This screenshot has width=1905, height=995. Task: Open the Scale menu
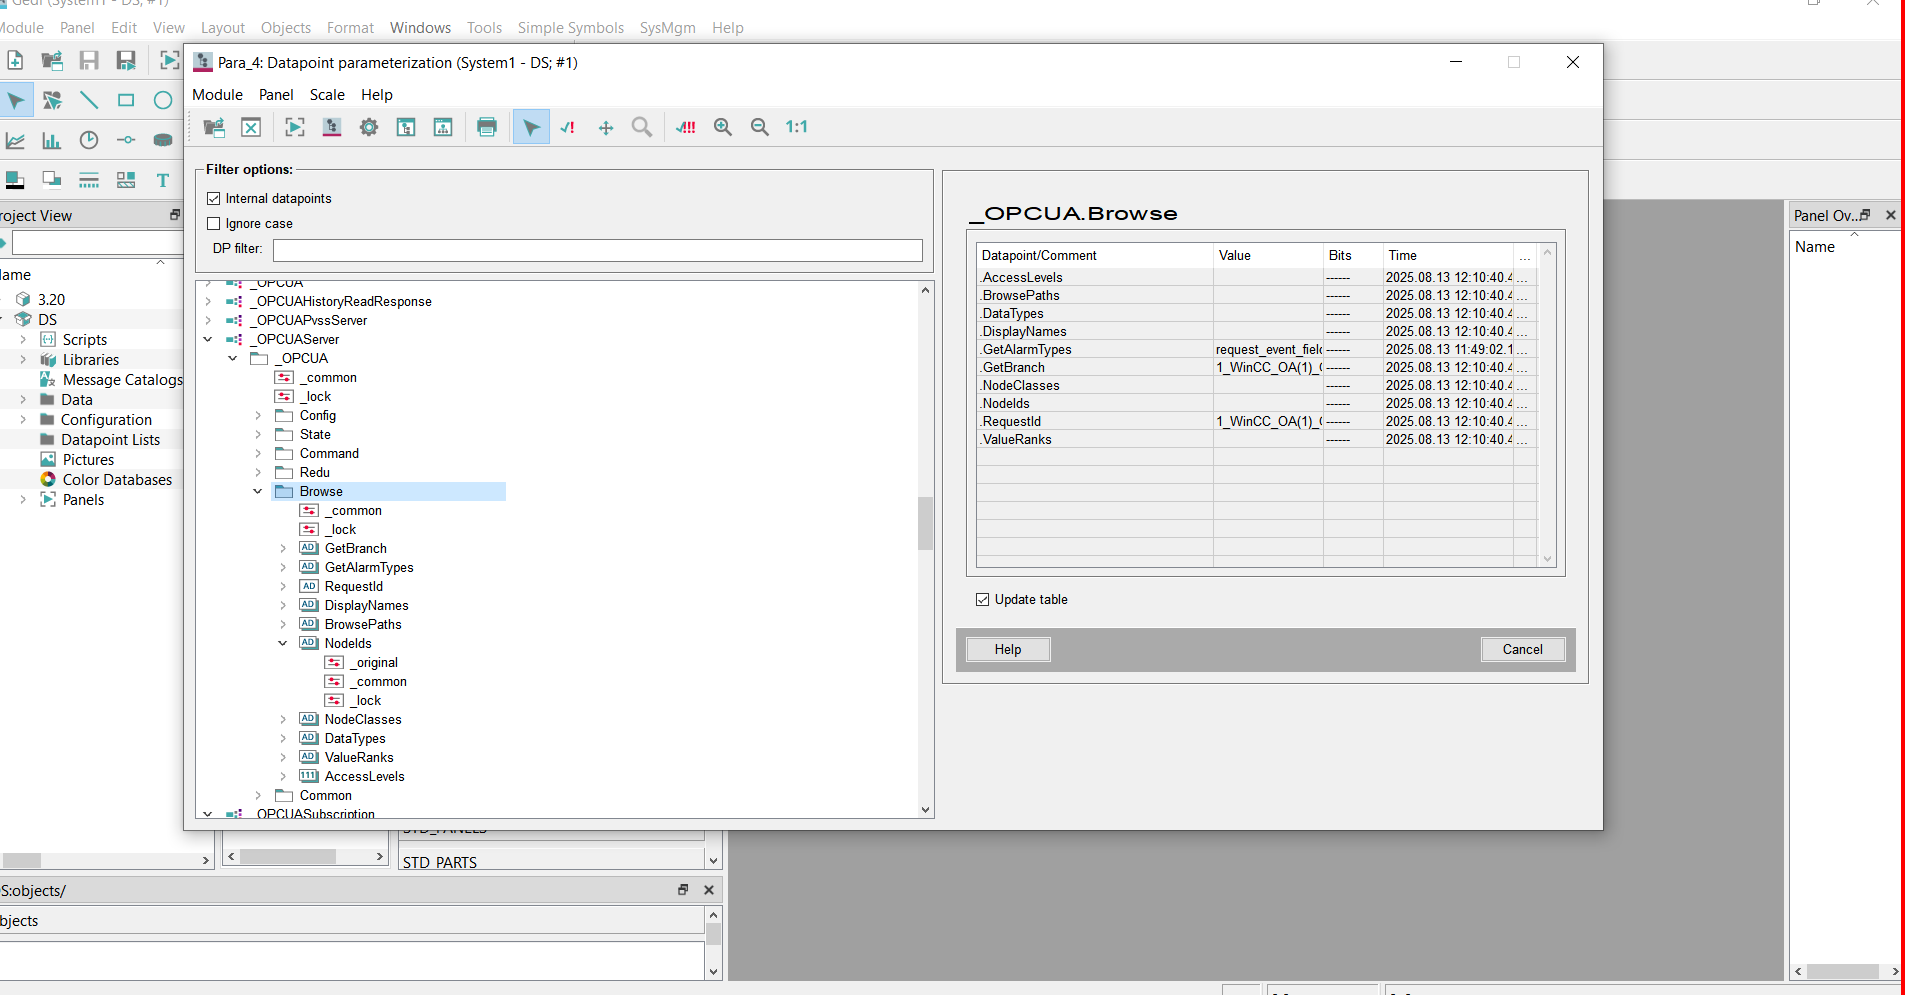click(327, 95)
